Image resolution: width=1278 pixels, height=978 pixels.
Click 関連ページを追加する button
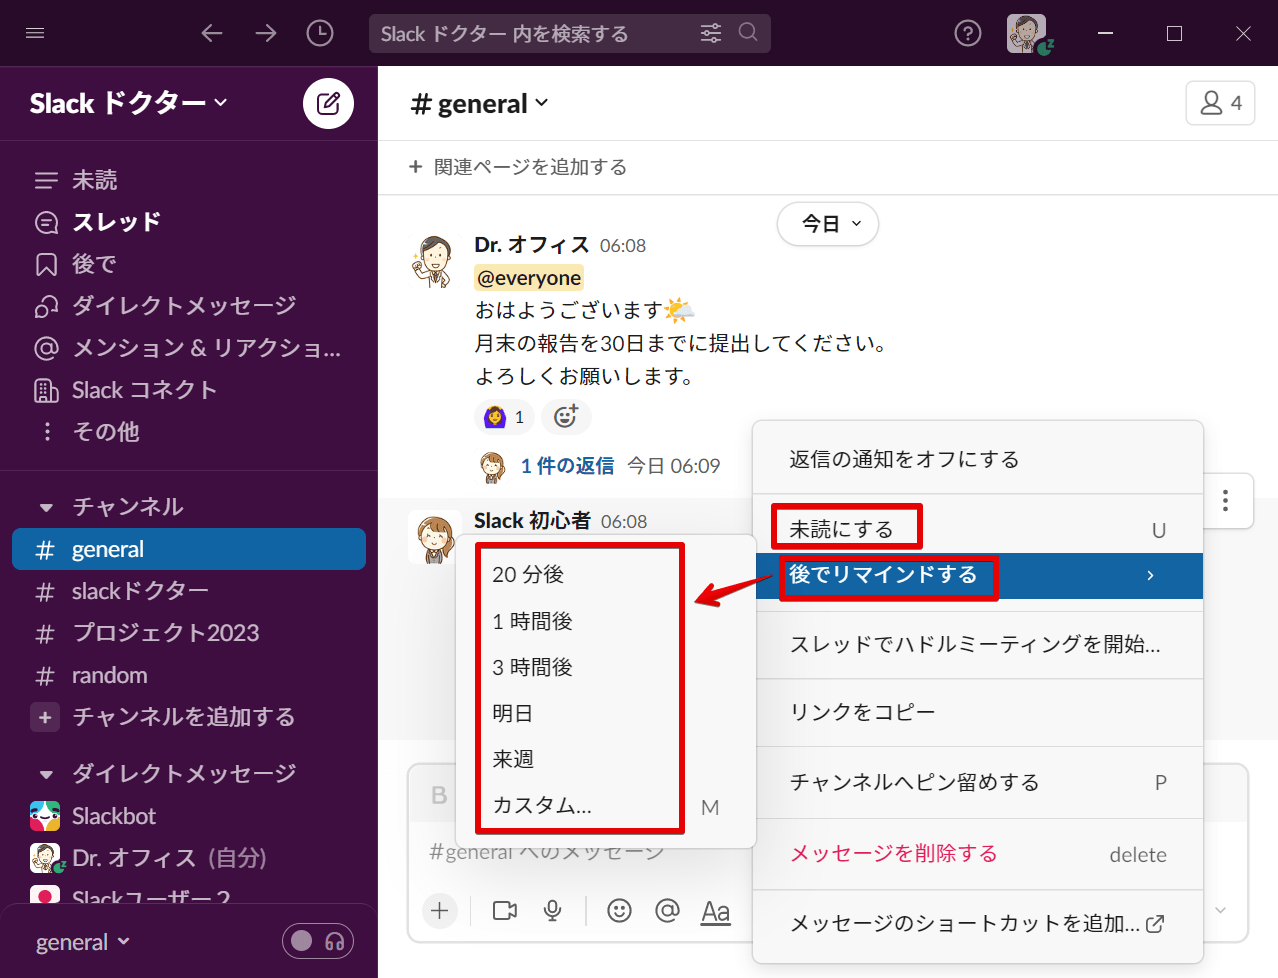pos(518,167)
